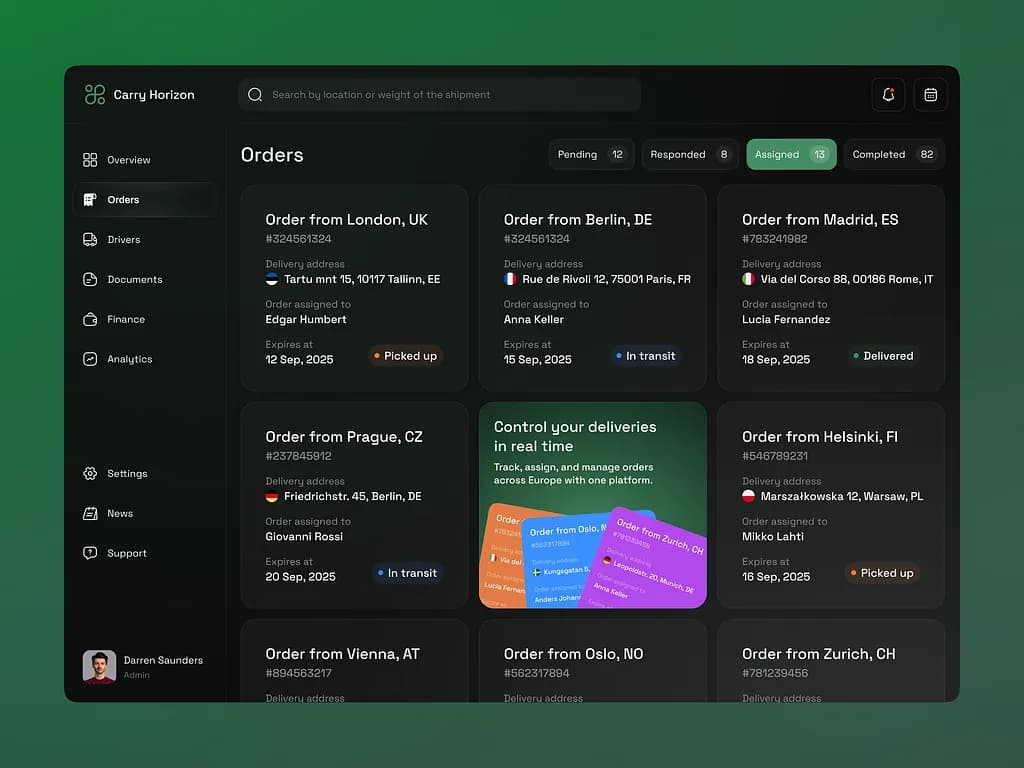The height and width of the screenshot is (768, 1024).
Task: Click the magnifier search icon
Action: pos(255,95)
